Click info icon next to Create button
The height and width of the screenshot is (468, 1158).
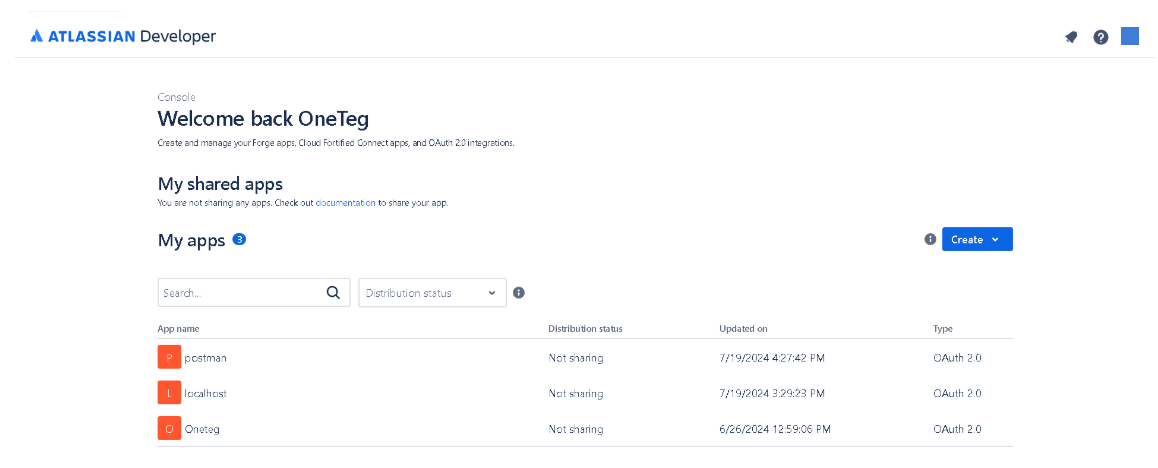click(930, 239)
